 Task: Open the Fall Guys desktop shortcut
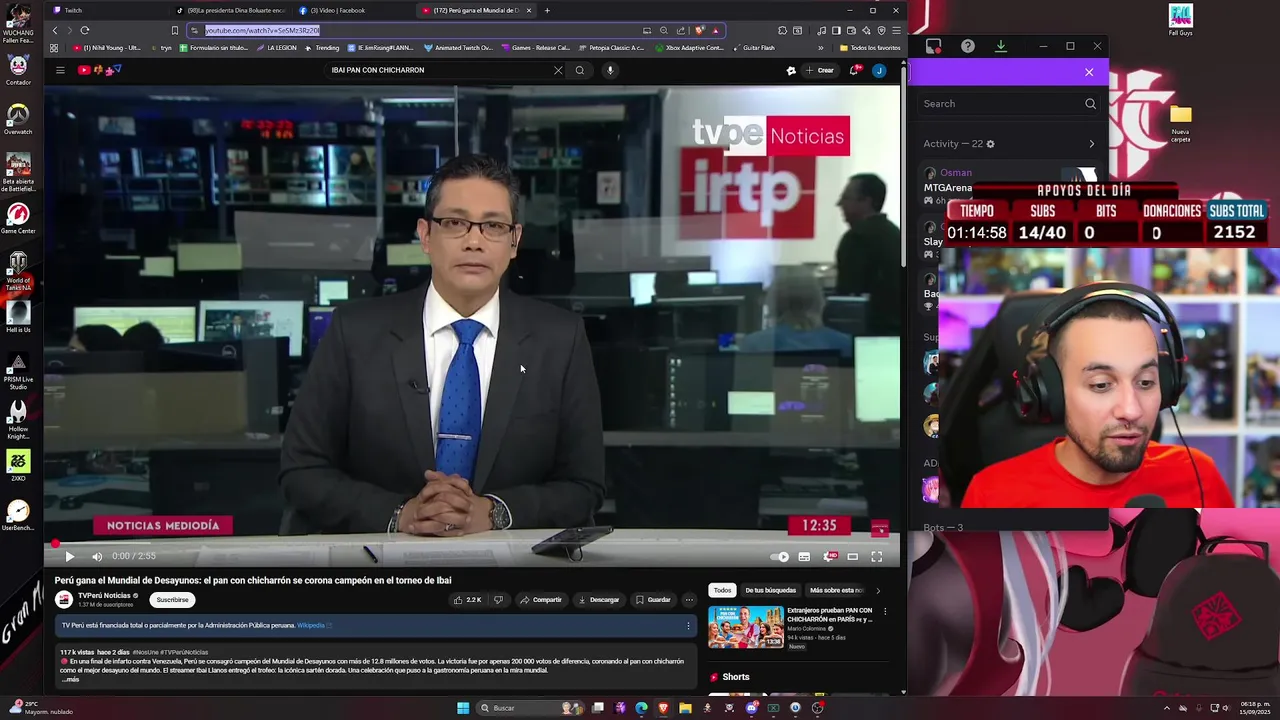[1181, 21]
